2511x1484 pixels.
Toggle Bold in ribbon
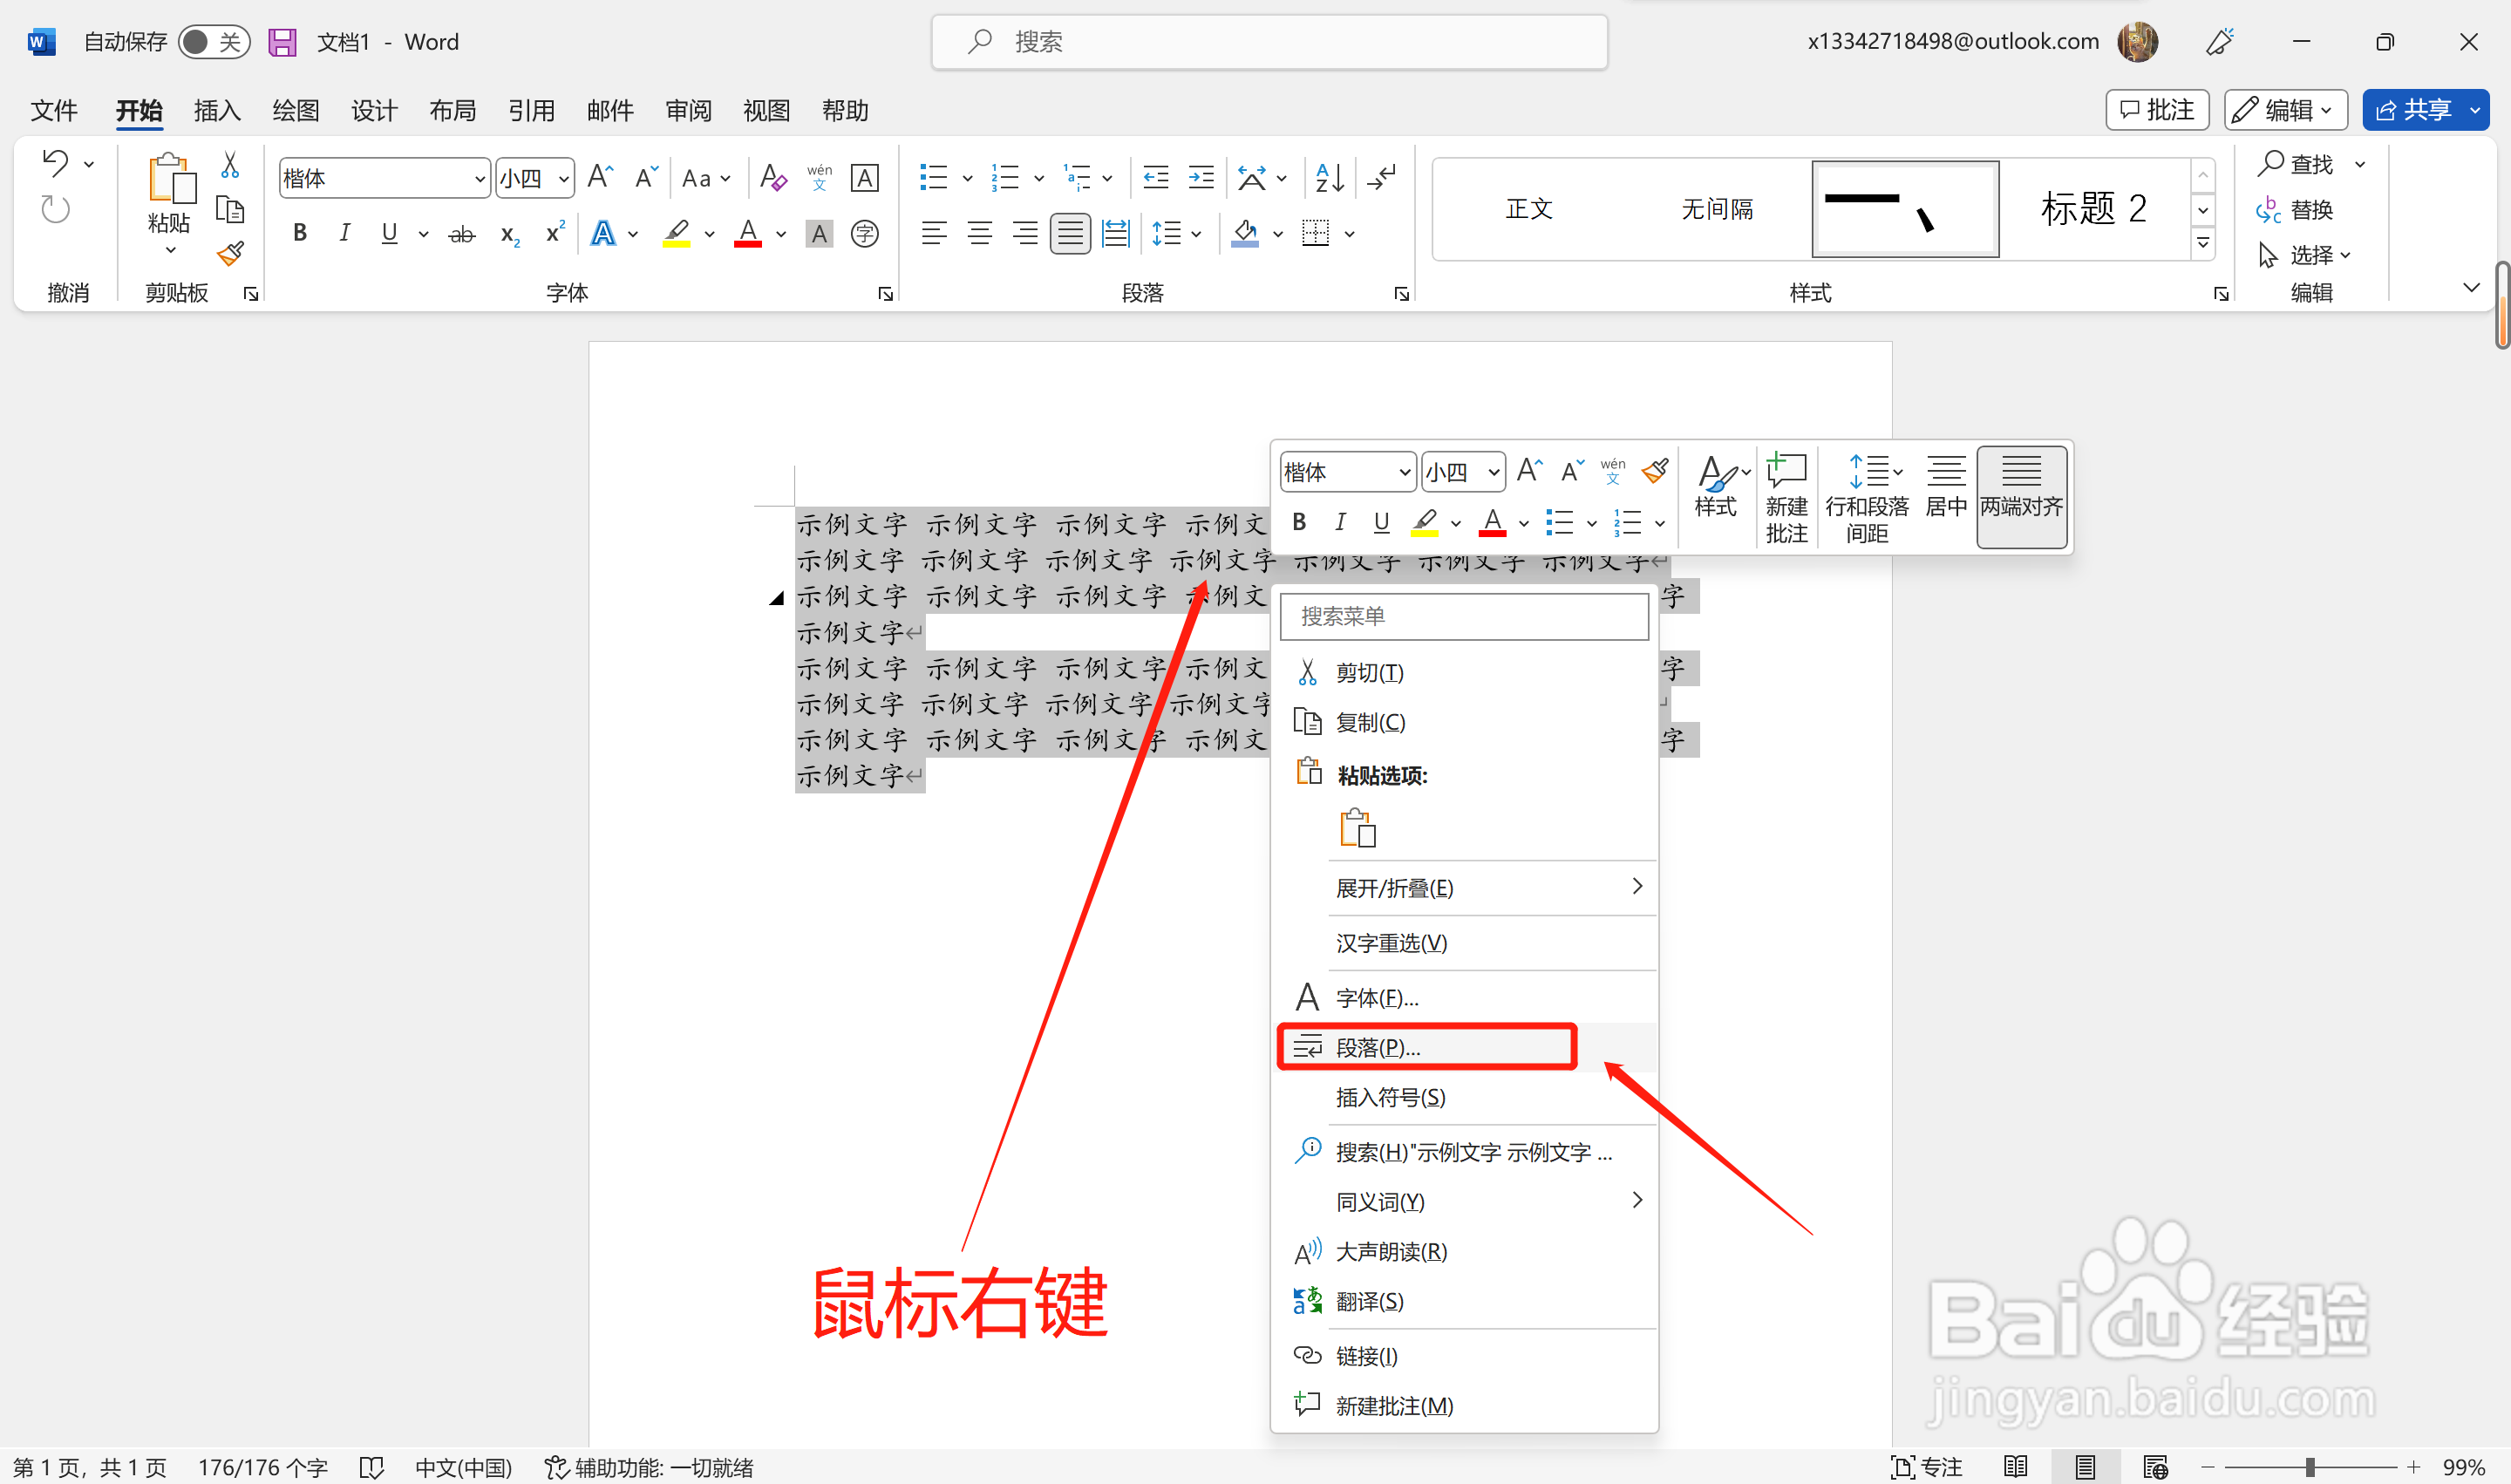coord(300,234)
